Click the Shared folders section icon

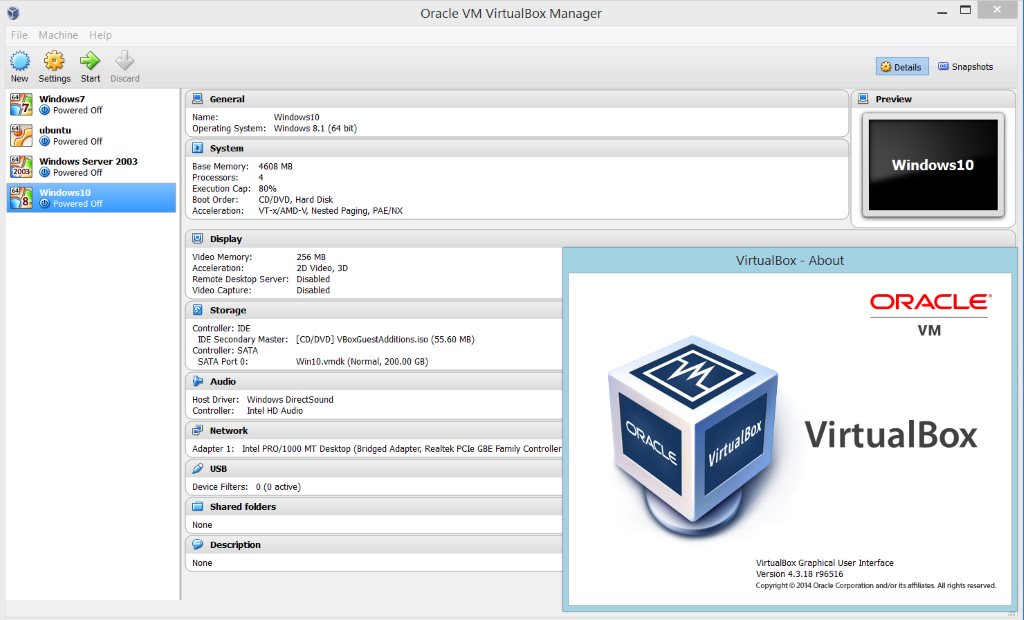pyautogui.click(x=197, y=506)
